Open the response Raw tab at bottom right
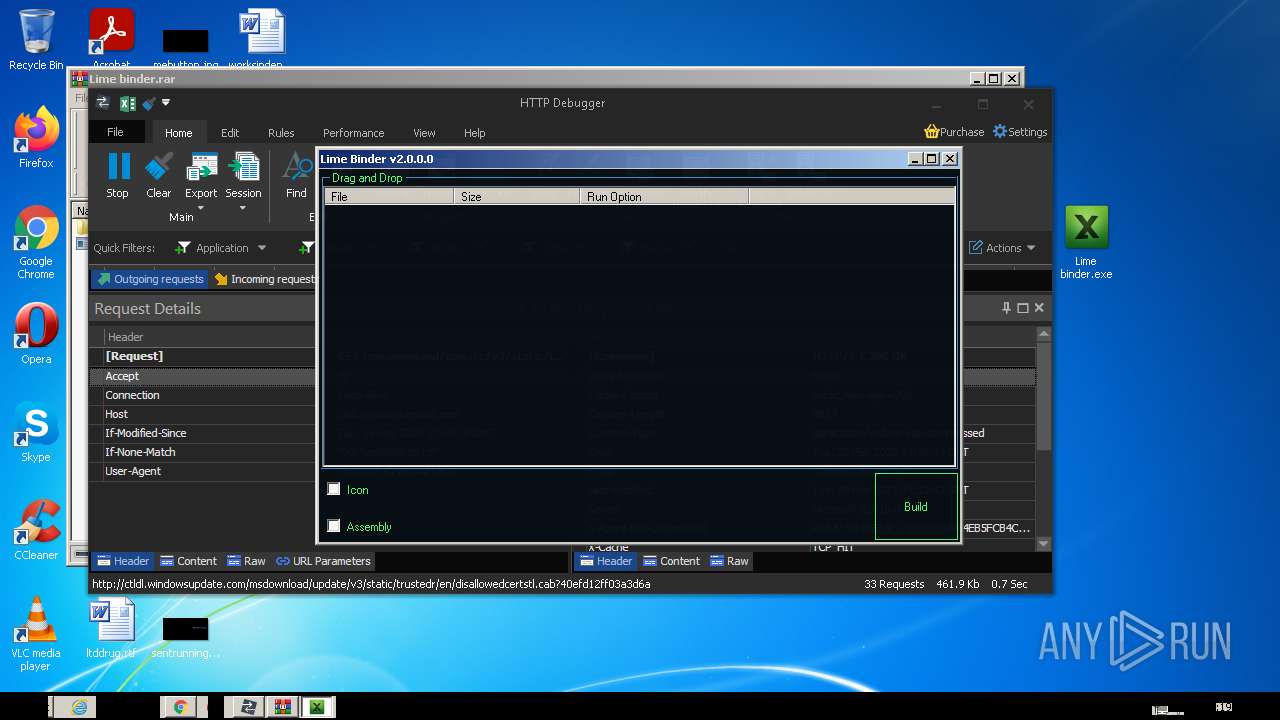This screenshot has height=720, width=1280. pyautogui.click(x=729, y=561)
